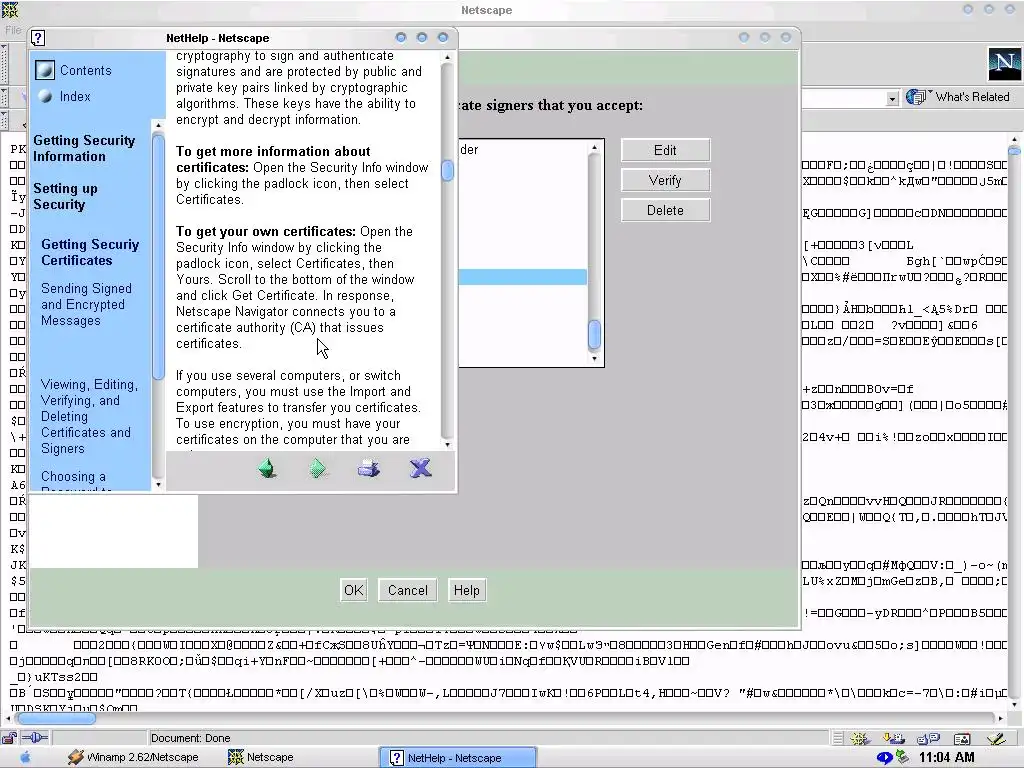Image resolution: width=1024 pixels, height=768 pixels.
Task: Open the Composer pen icon in component bar
Action: (997, 739)
